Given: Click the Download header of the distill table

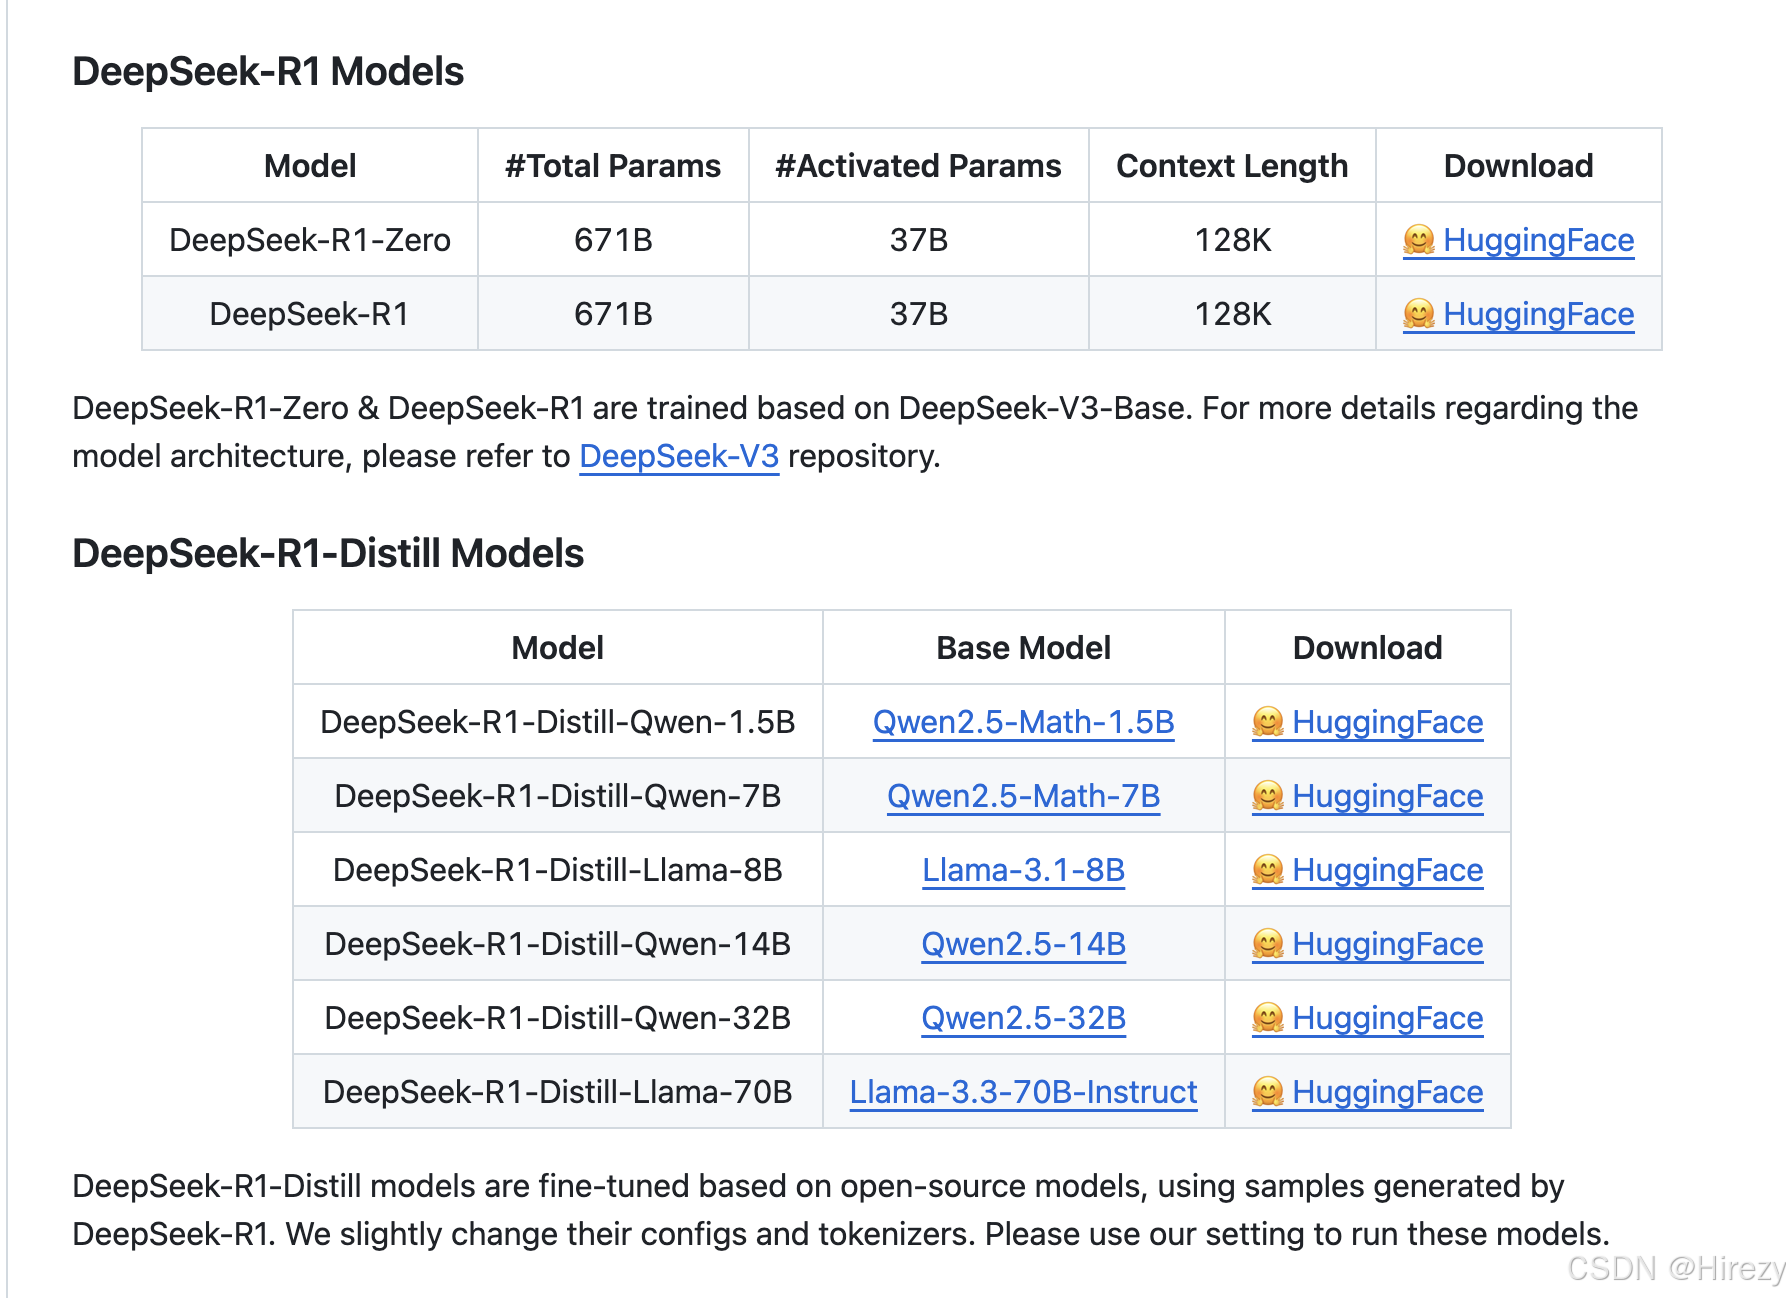Looking at the screenshot, I should 1367,648.
